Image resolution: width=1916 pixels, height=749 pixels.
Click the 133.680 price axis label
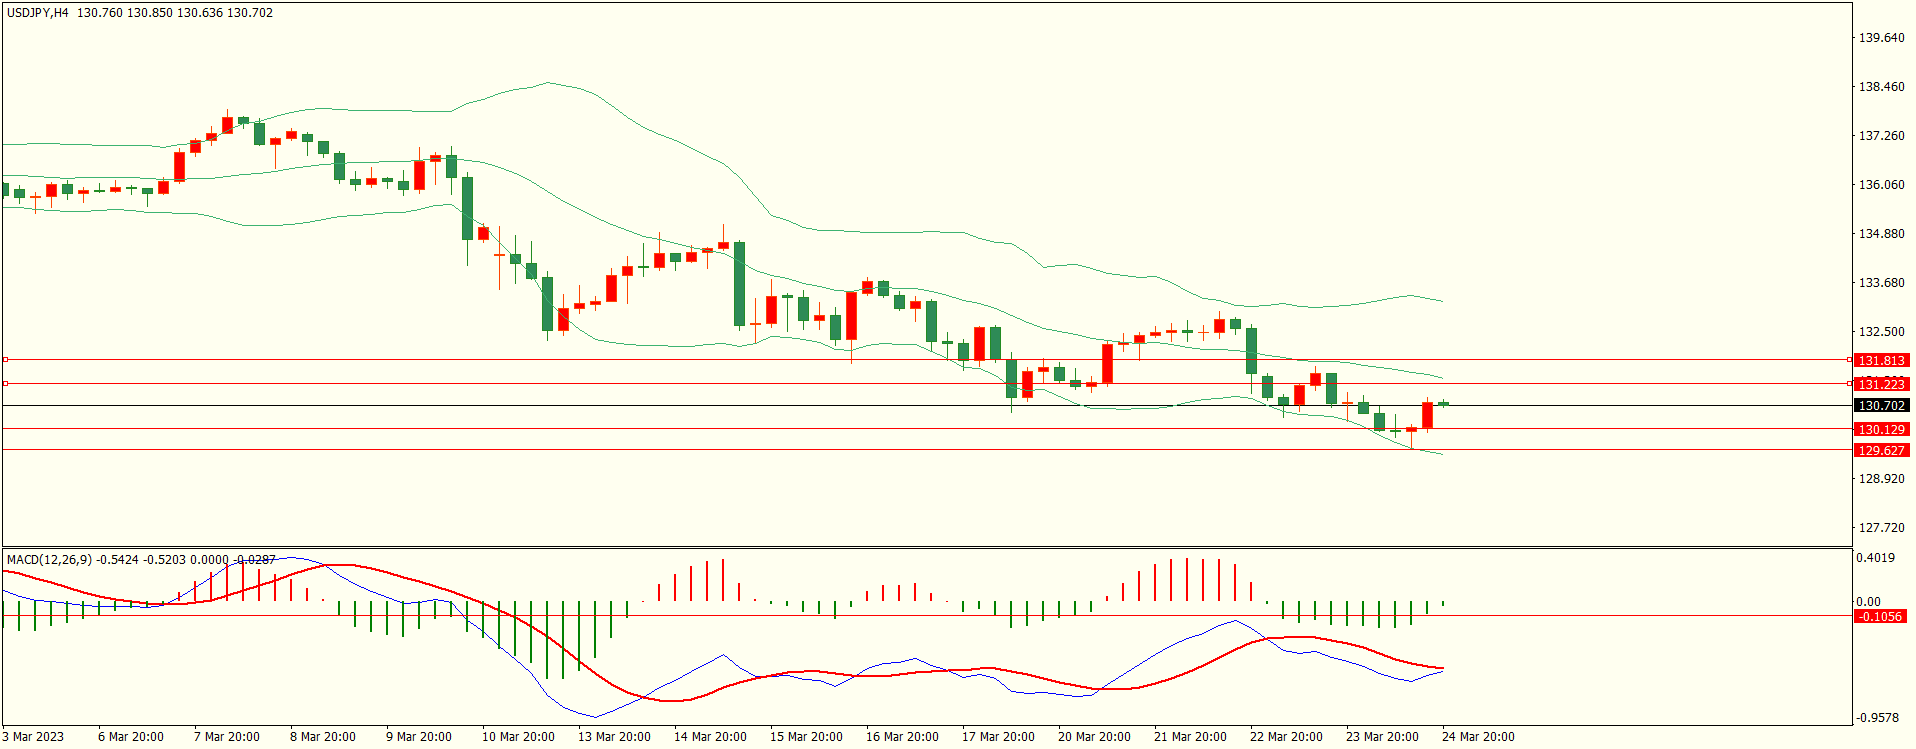[1881, 283]
